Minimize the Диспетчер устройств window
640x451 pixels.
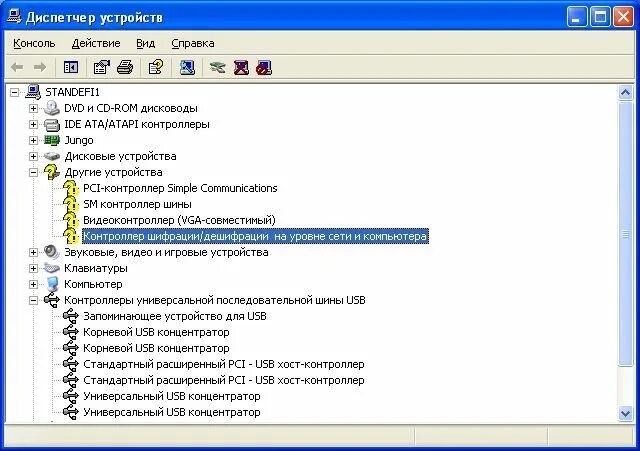pos(576,17)
